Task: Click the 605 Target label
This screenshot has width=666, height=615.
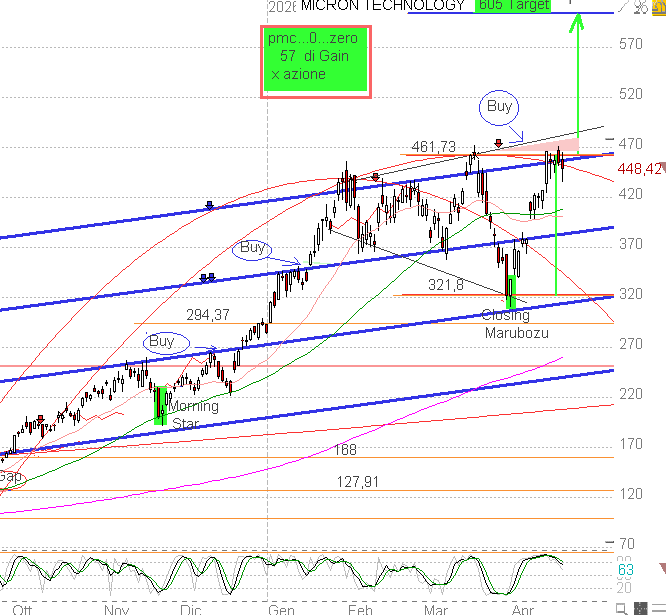Action: (514, 6)
